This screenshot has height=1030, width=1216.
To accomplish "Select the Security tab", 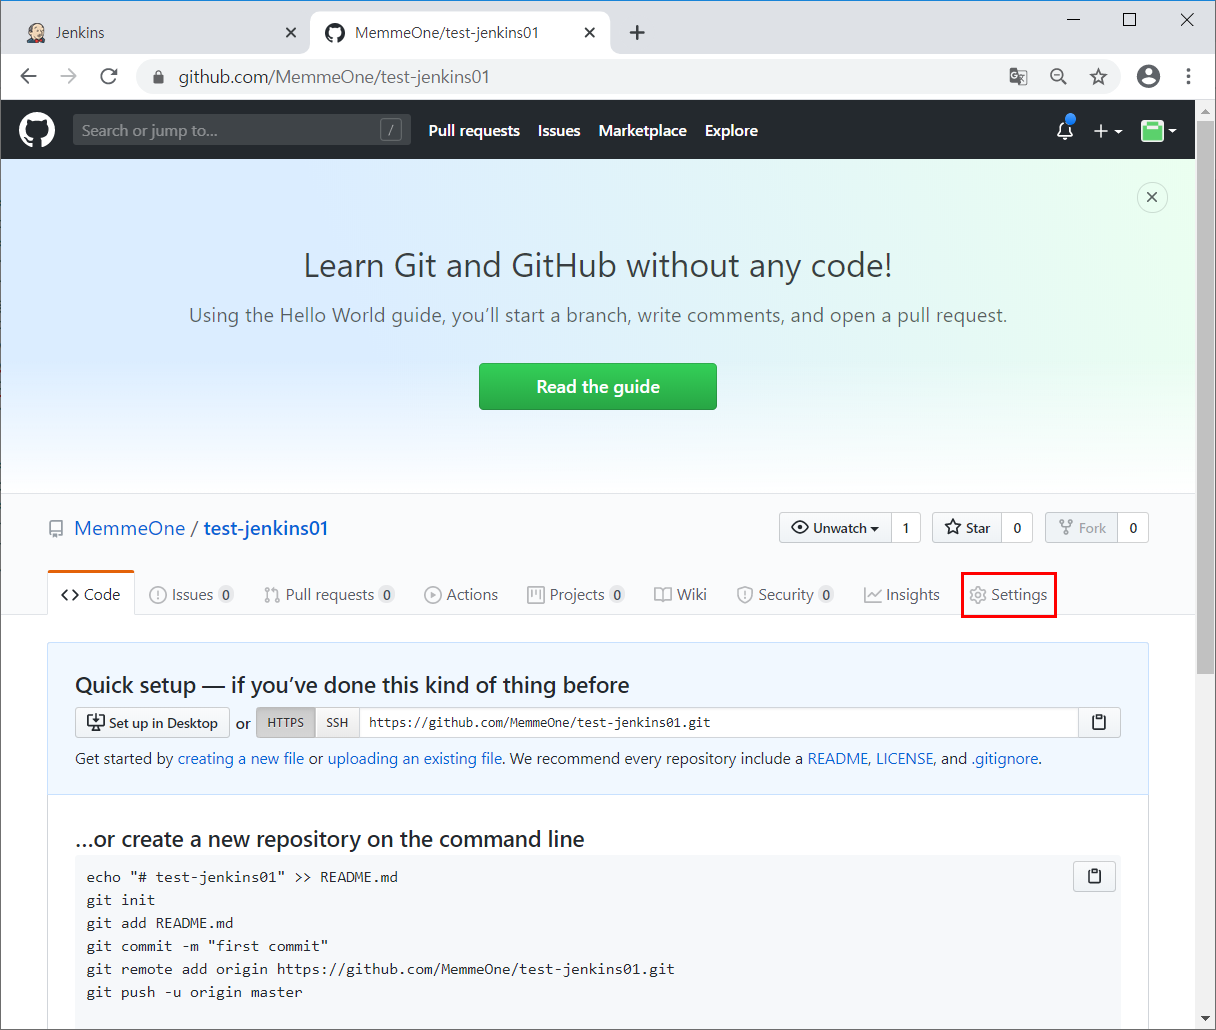I will [785, 595].
